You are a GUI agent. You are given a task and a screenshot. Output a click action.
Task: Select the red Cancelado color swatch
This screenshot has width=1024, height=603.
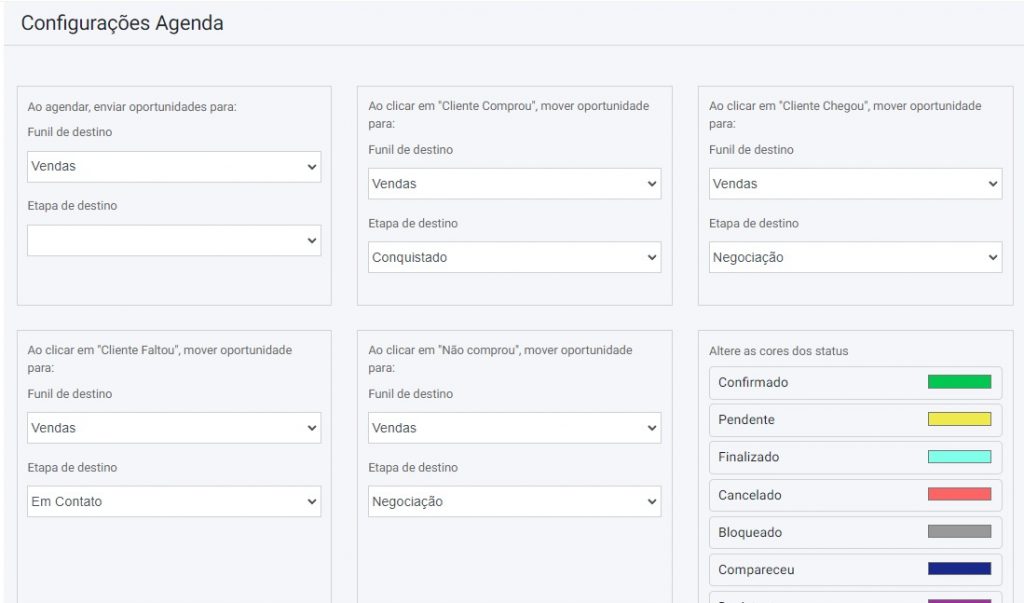point(958,494)
